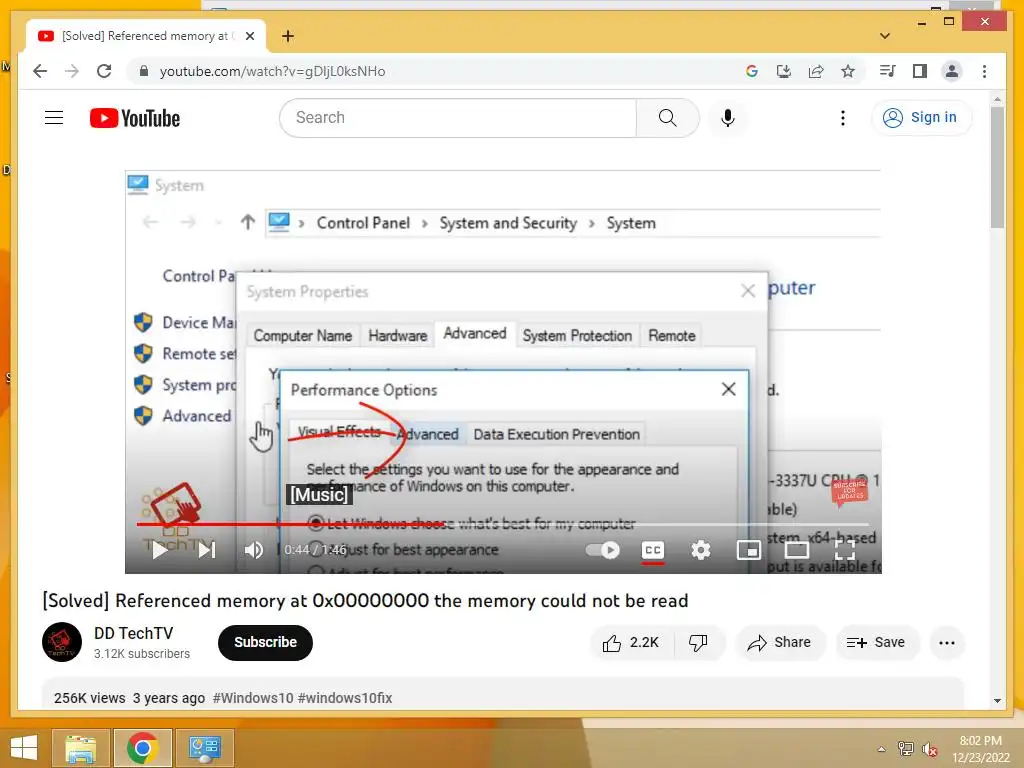Click the install app icon in address bar
The height and width of the screenshot is (768, 1024).
[x=784, y=71]
